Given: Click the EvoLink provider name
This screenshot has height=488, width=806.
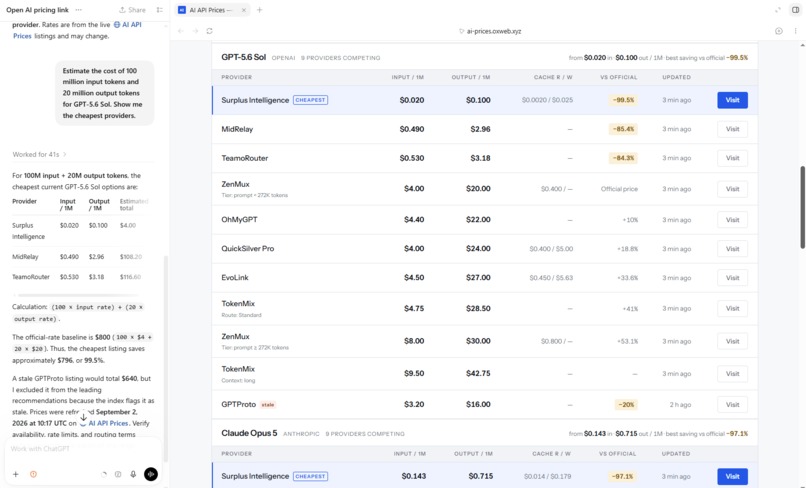Looking at the screenshot, I should tap(235, 278).
